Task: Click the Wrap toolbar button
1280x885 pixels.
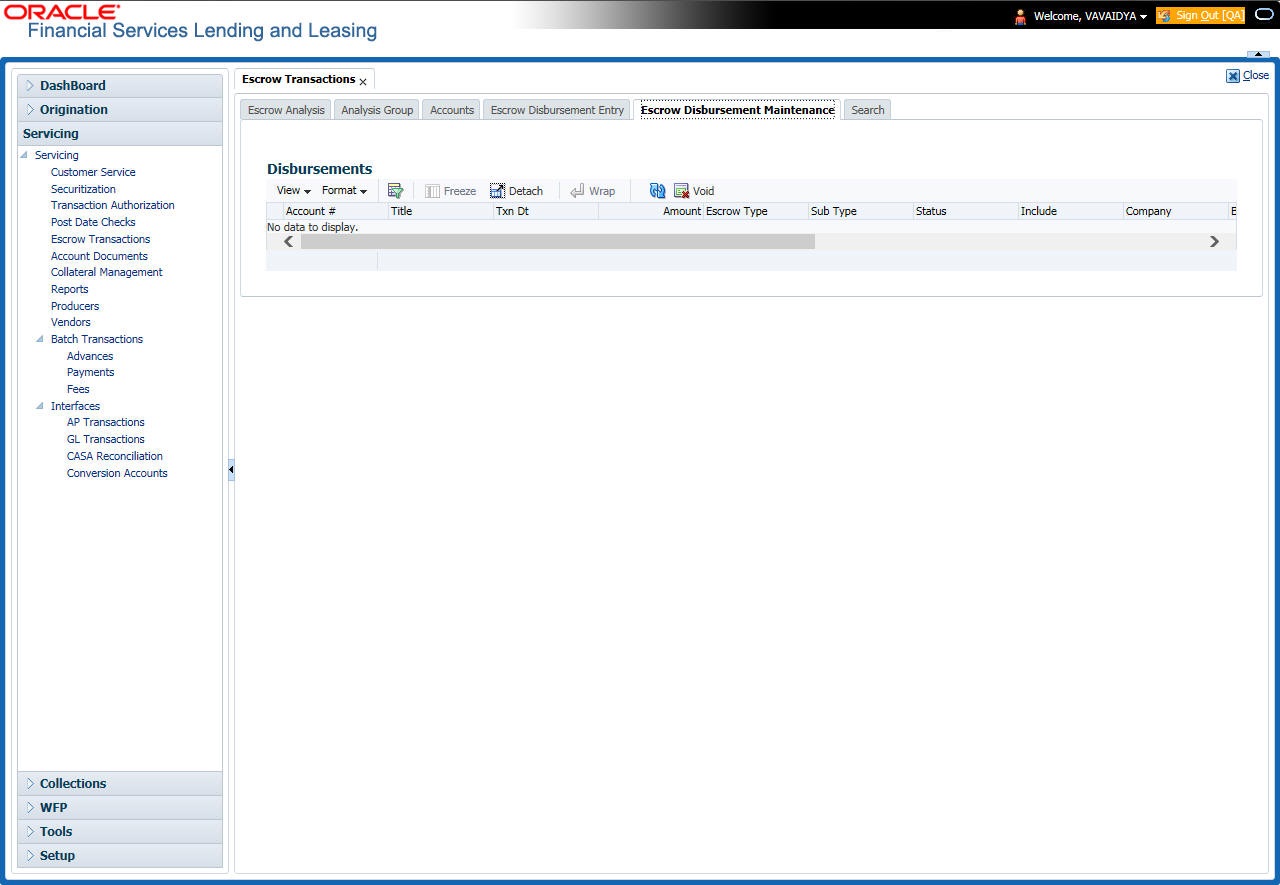Action: 592,191
